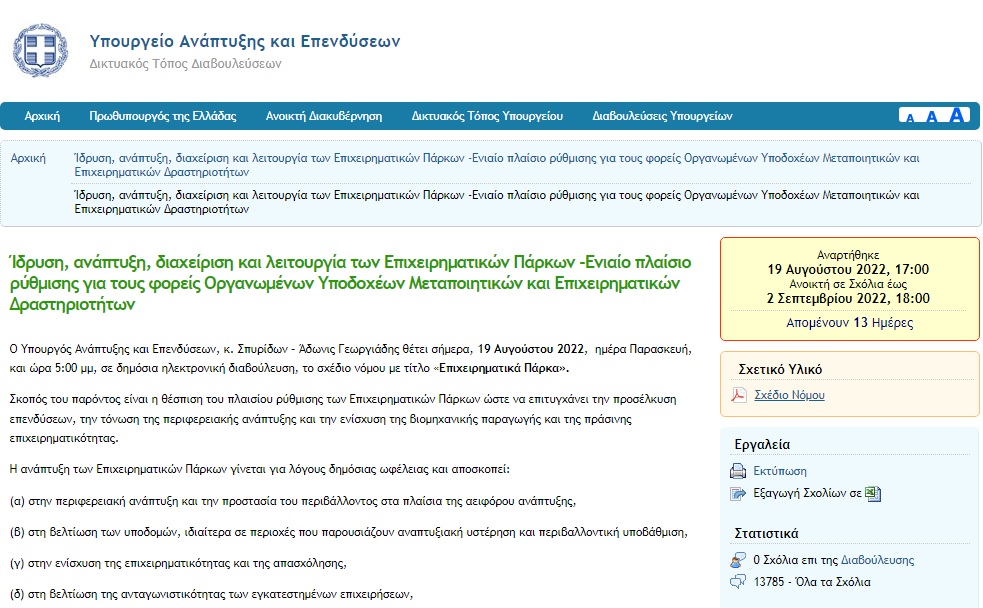
Task: Click the Αρχική breadcrumb link
Action: point(28,158)
